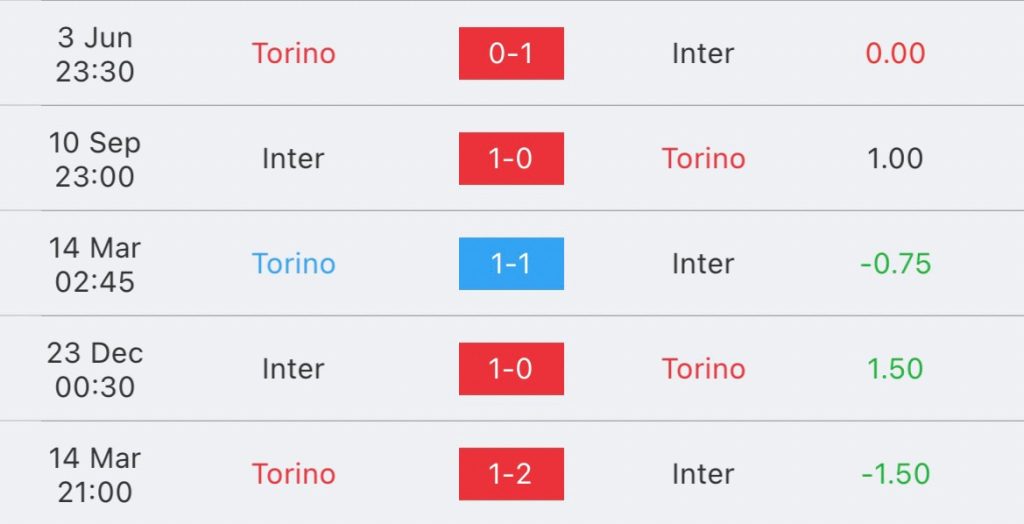Open Inter home team in 10 Sep row
The image size is (1024, 524).
tap(293, 159)
